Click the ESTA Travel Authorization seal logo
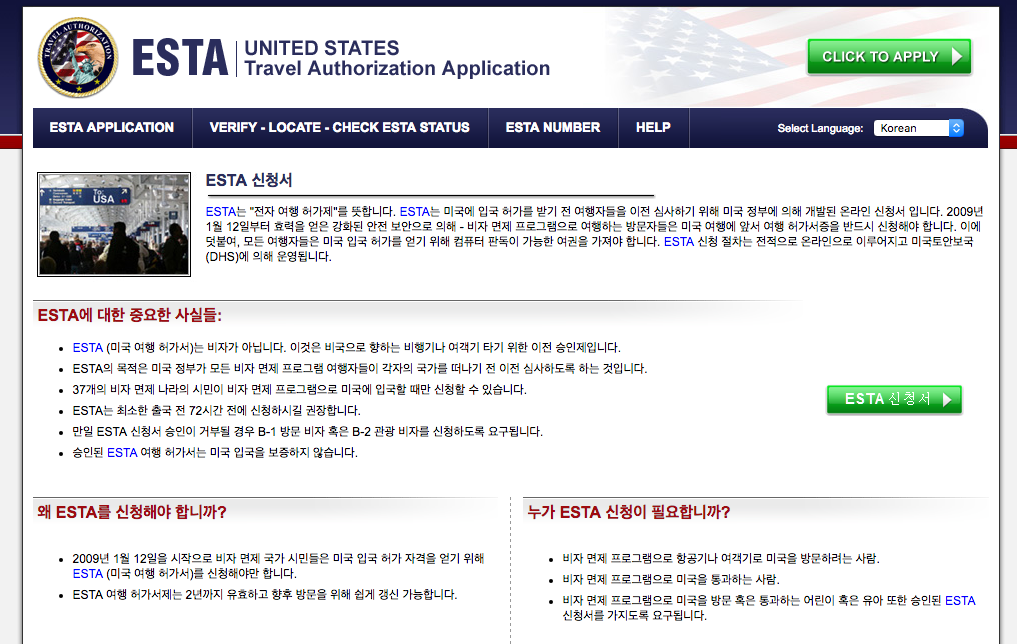Screen dimensions: 1017x644 tap(78, 58)
